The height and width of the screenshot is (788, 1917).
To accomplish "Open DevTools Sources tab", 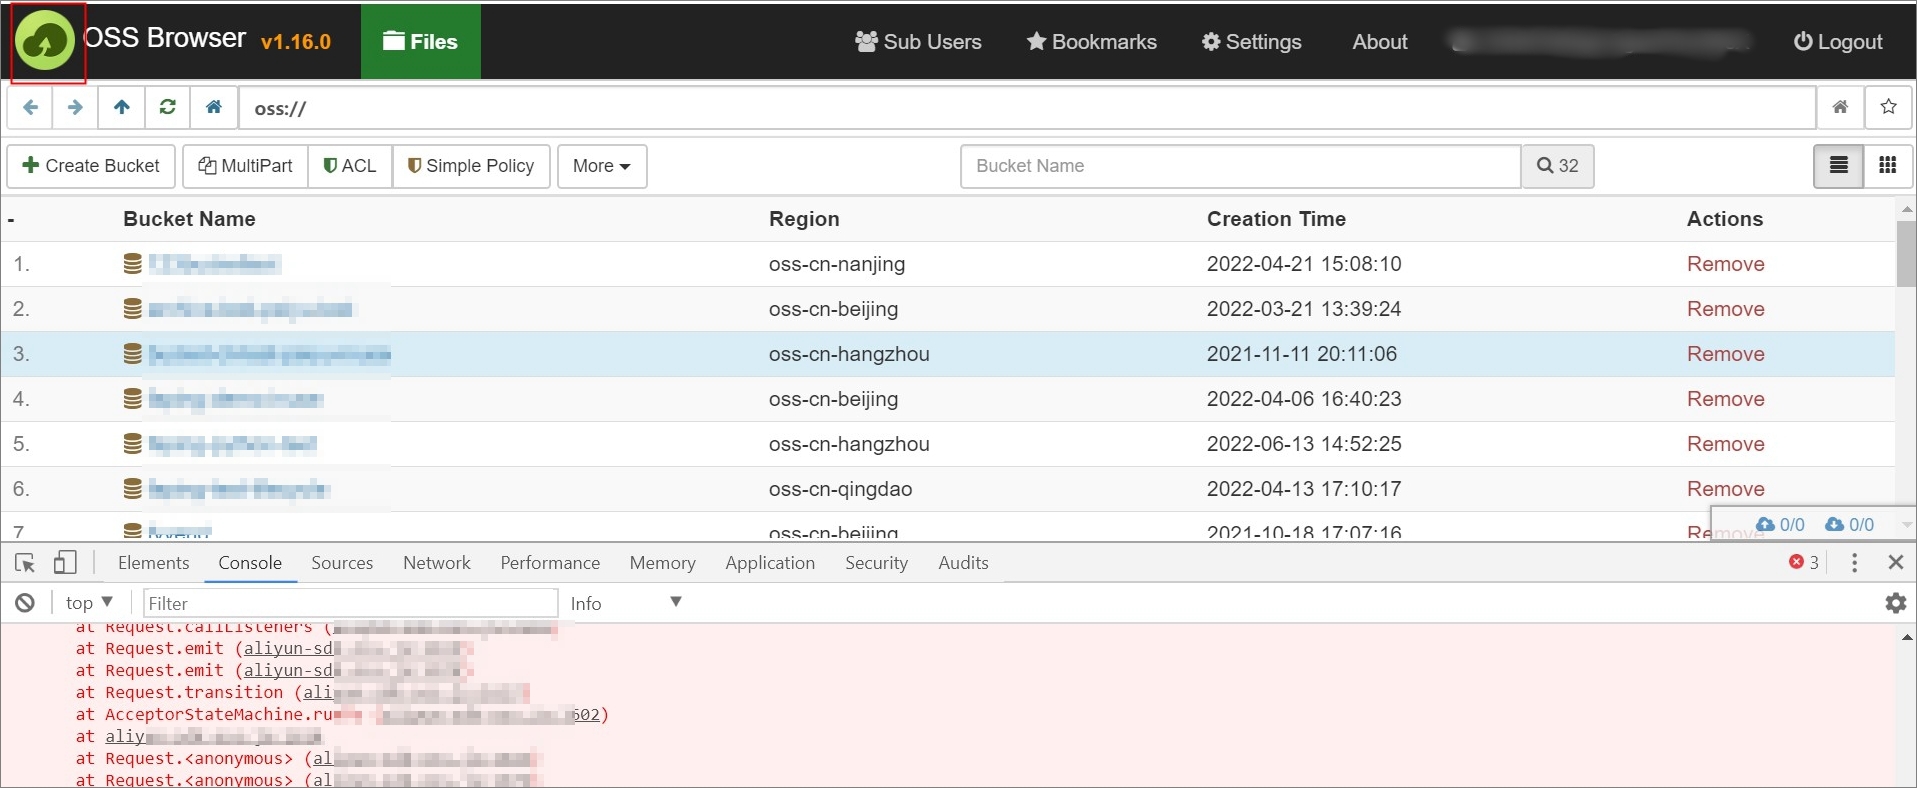I will pyautogui.click(x=342, y=563).
